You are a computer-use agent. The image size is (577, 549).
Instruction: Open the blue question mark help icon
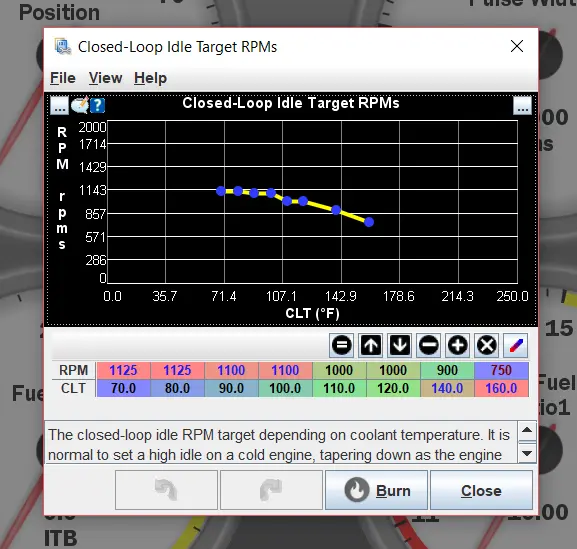point(98,106)
